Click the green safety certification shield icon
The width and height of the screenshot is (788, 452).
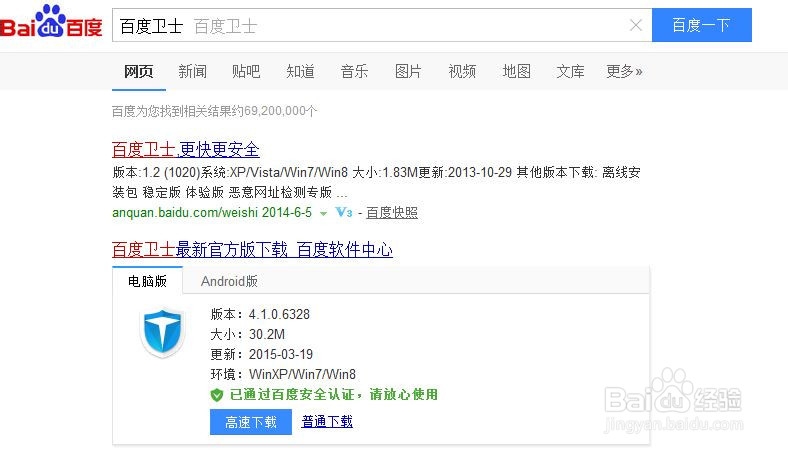pyautogui.click(x=217, y=395)
